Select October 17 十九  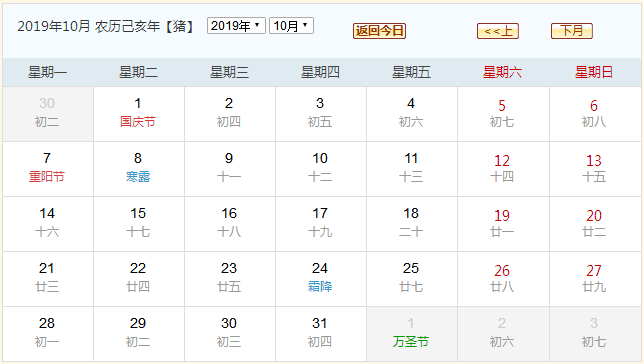[x=321, y=224]
